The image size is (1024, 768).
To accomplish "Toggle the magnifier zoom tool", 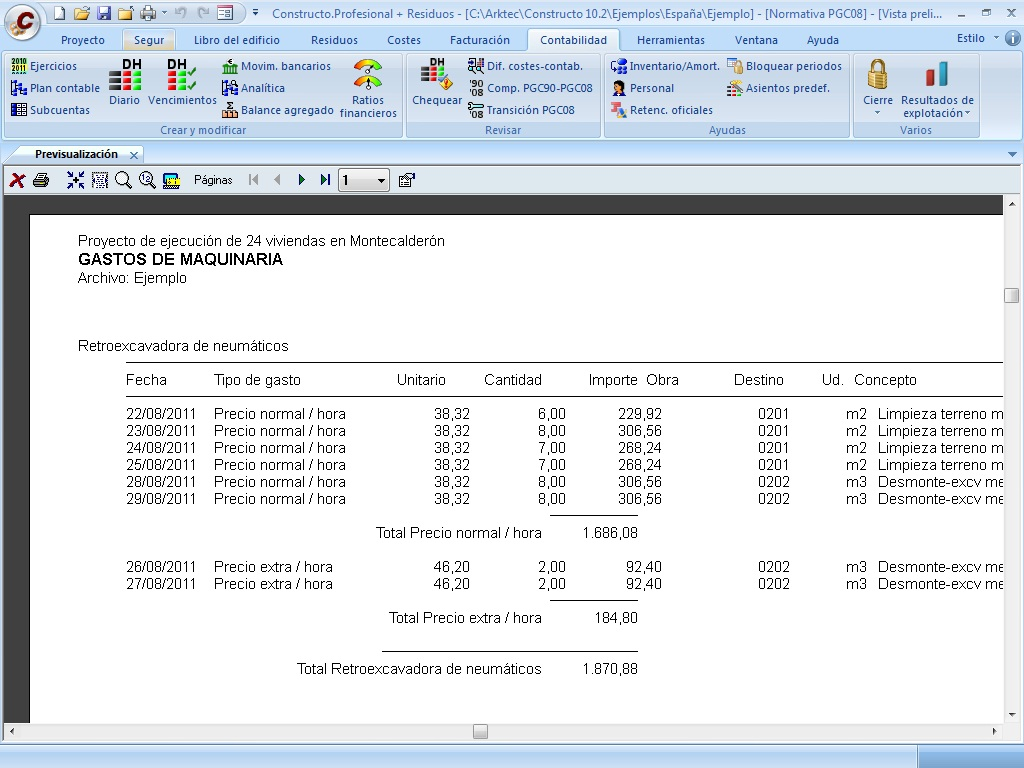I will 121,180.
